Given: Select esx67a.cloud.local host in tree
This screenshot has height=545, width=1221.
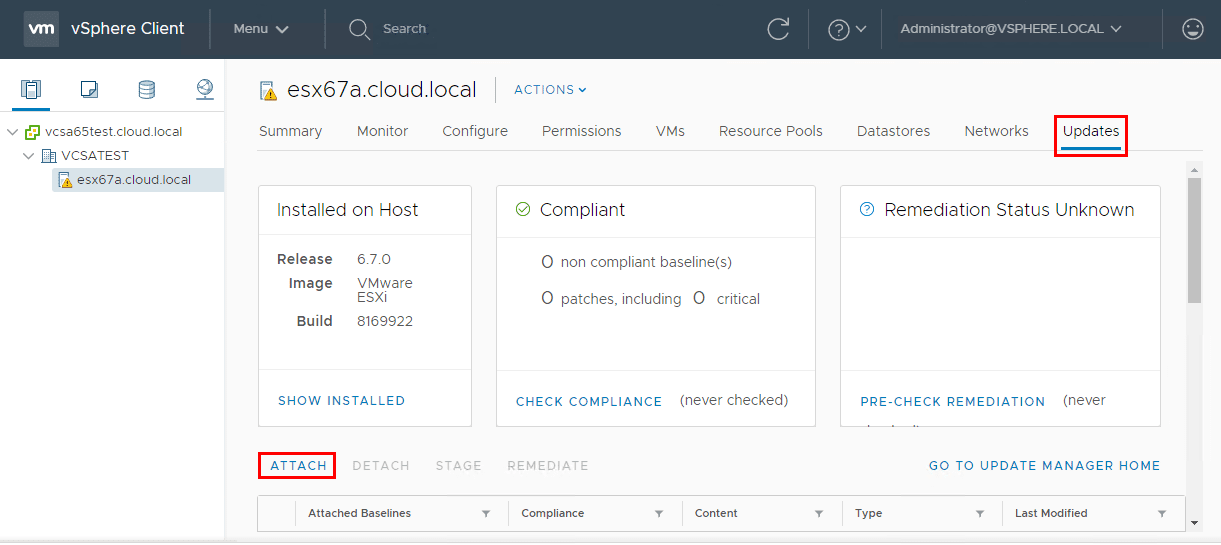Looking at the screenshot, I should (x=133, y=180).
